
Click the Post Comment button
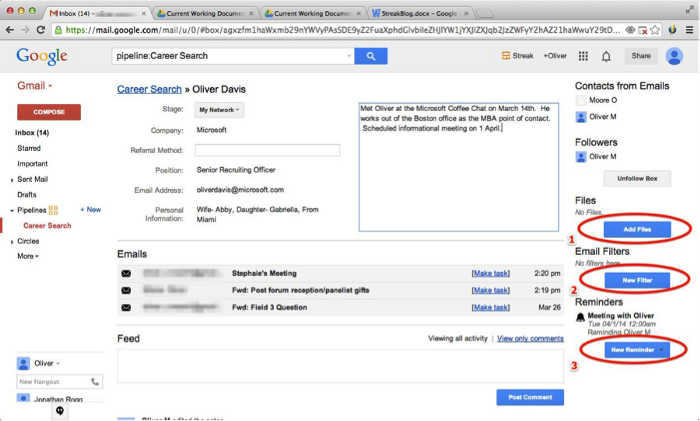530,397
